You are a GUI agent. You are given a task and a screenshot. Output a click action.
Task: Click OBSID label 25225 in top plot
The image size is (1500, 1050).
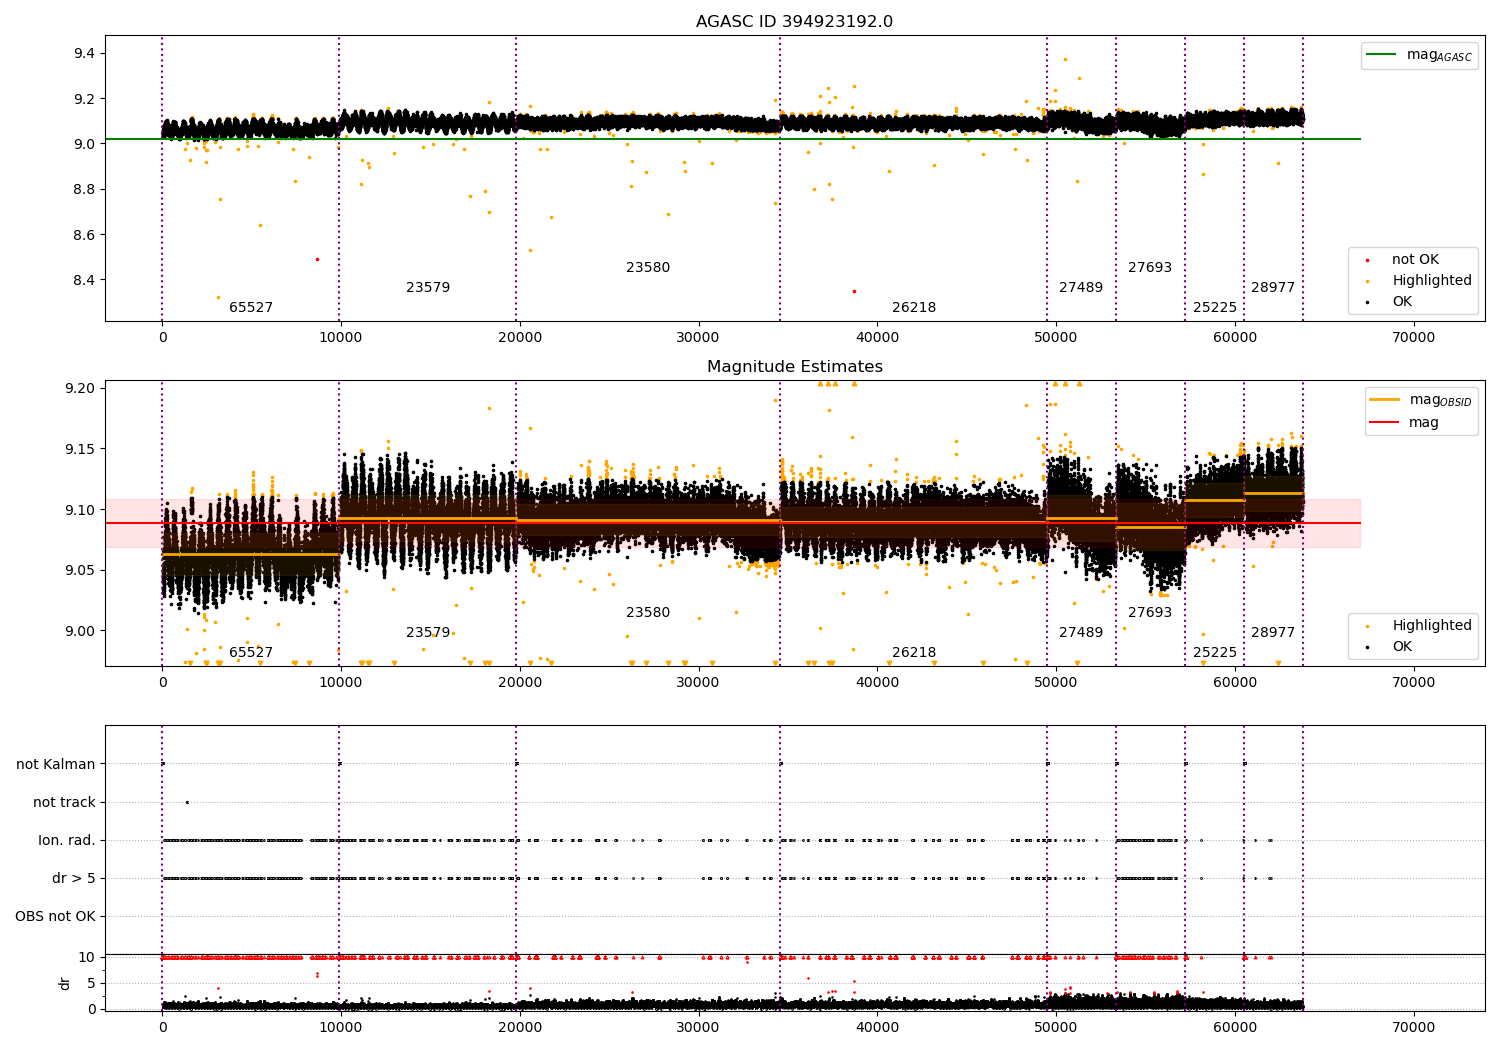tap(1215, 308)
